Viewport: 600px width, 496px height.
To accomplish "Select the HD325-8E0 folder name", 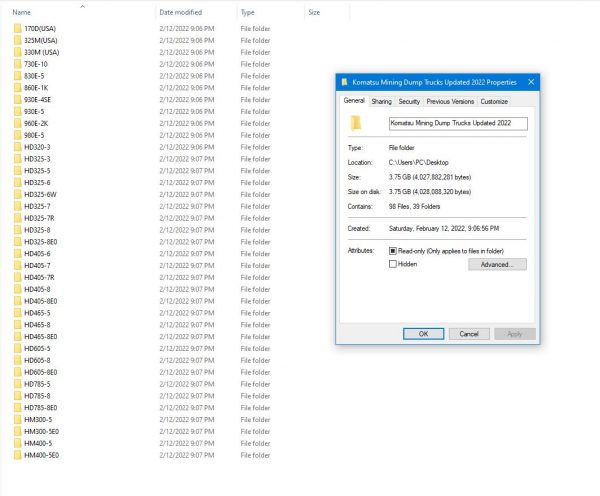I will click(41, 242).
